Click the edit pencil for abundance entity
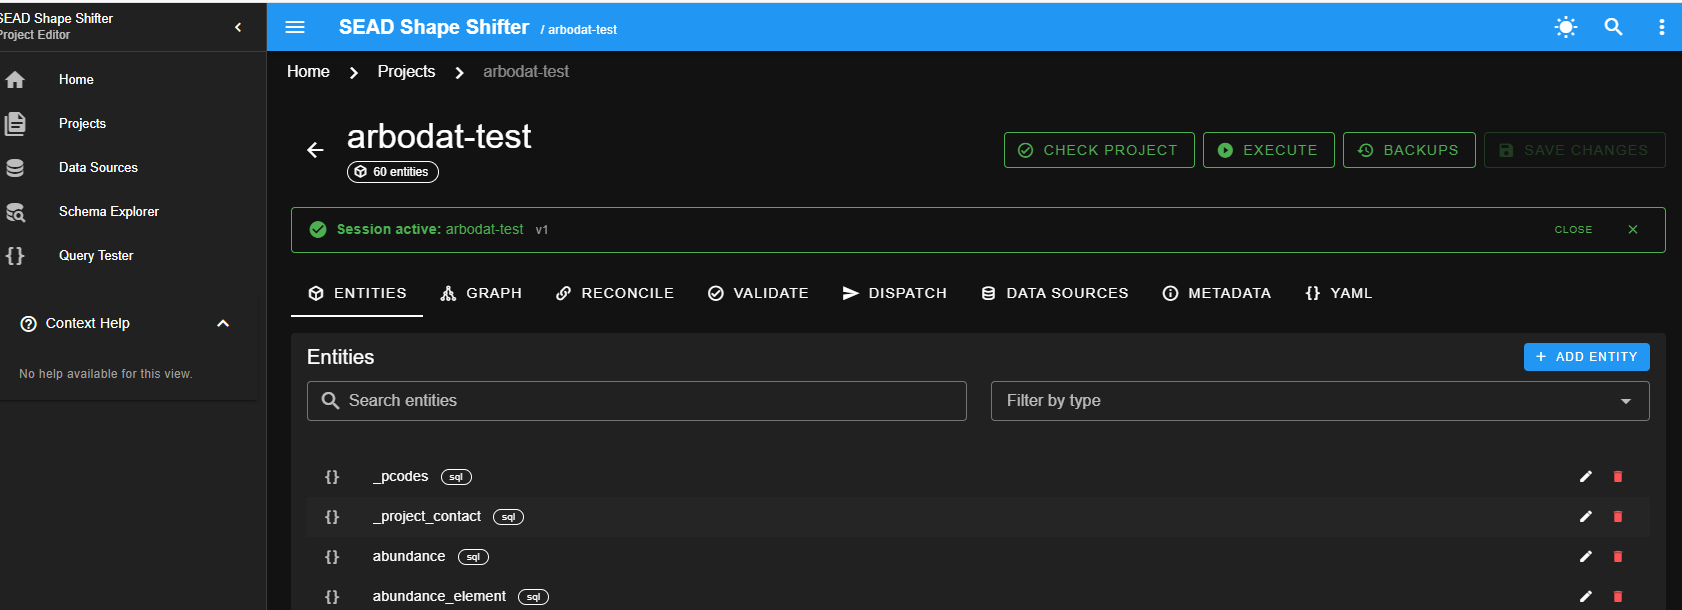Image resolution: width=1682 pixels, height=610 pixels. (1585, 557)
